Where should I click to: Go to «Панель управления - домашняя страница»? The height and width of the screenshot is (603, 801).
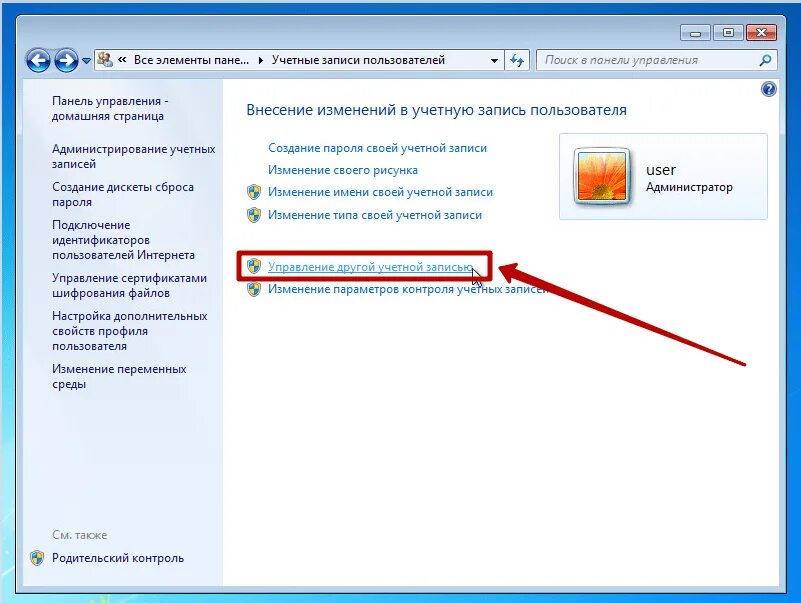(110, 108)
